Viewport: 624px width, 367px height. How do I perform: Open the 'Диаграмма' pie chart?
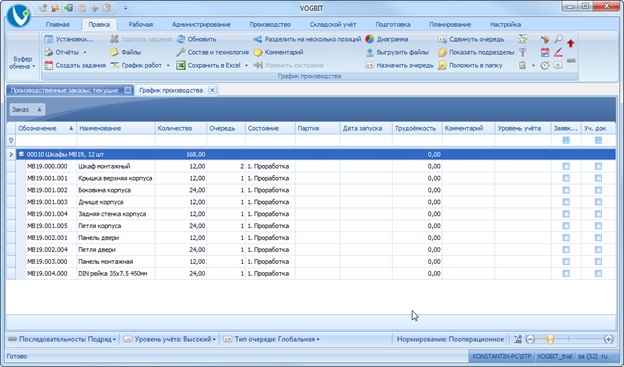point(386,39)
